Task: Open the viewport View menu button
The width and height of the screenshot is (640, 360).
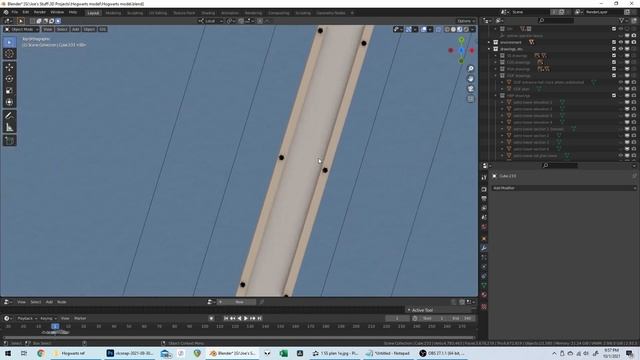Action: 47,29
